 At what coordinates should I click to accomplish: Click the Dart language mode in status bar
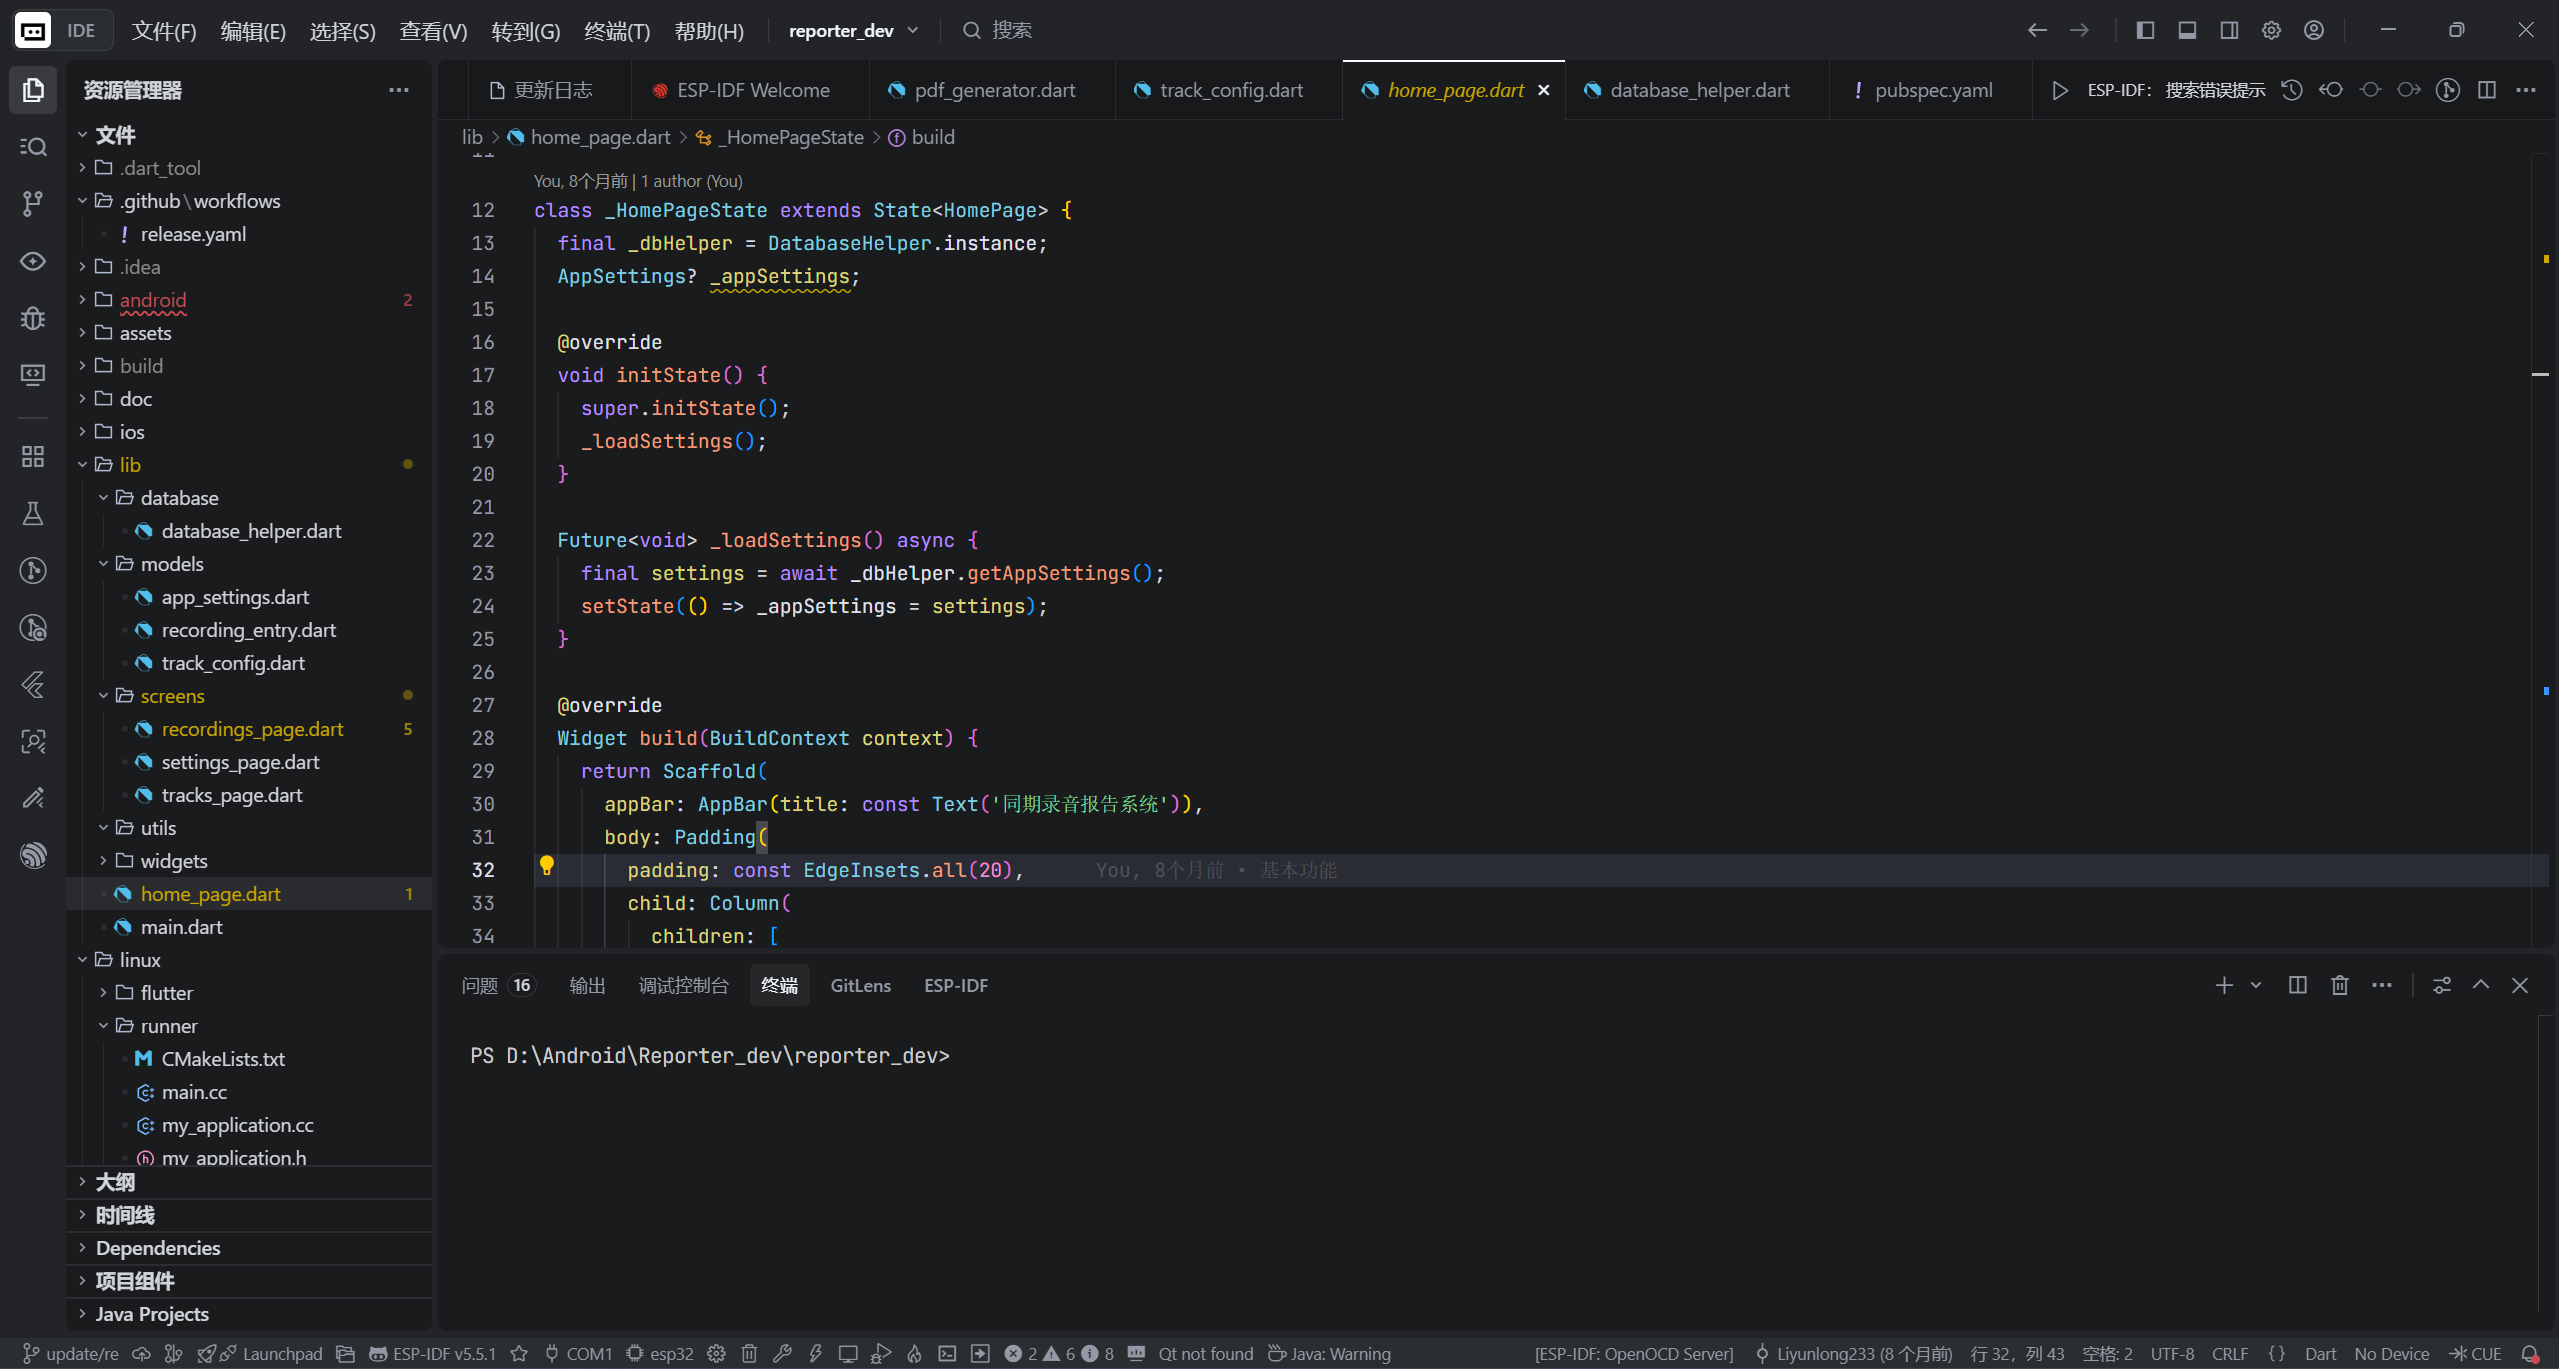tap(2319, 1353)
